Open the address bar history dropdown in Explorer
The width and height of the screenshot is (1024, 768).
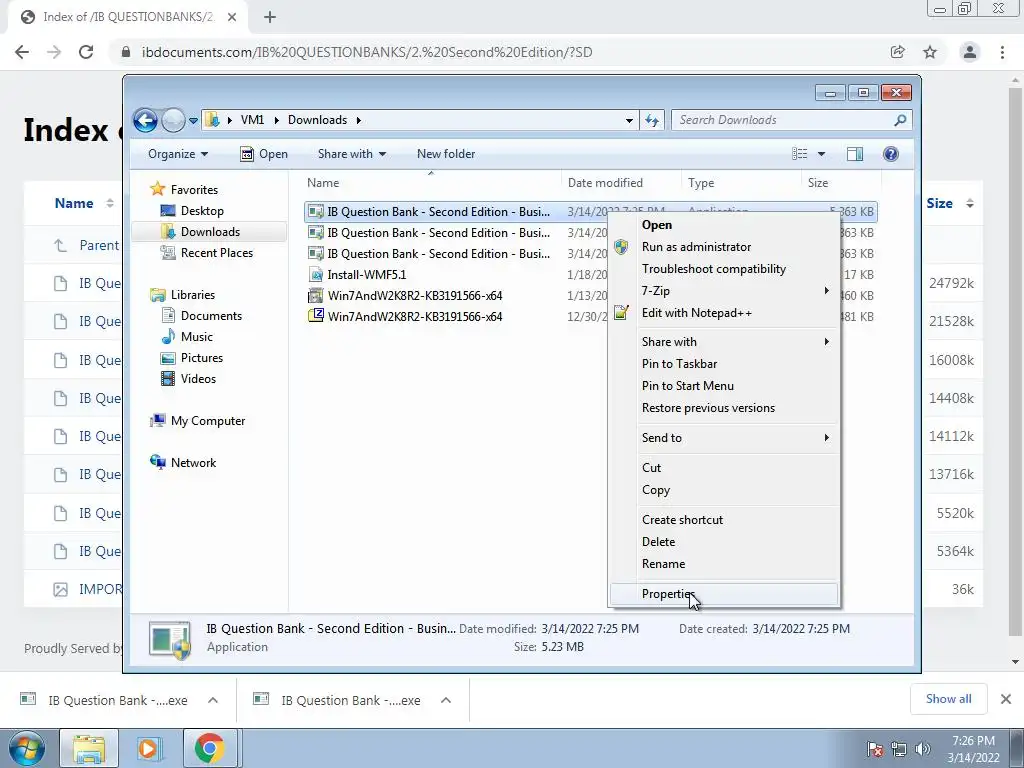click(629, 120)
